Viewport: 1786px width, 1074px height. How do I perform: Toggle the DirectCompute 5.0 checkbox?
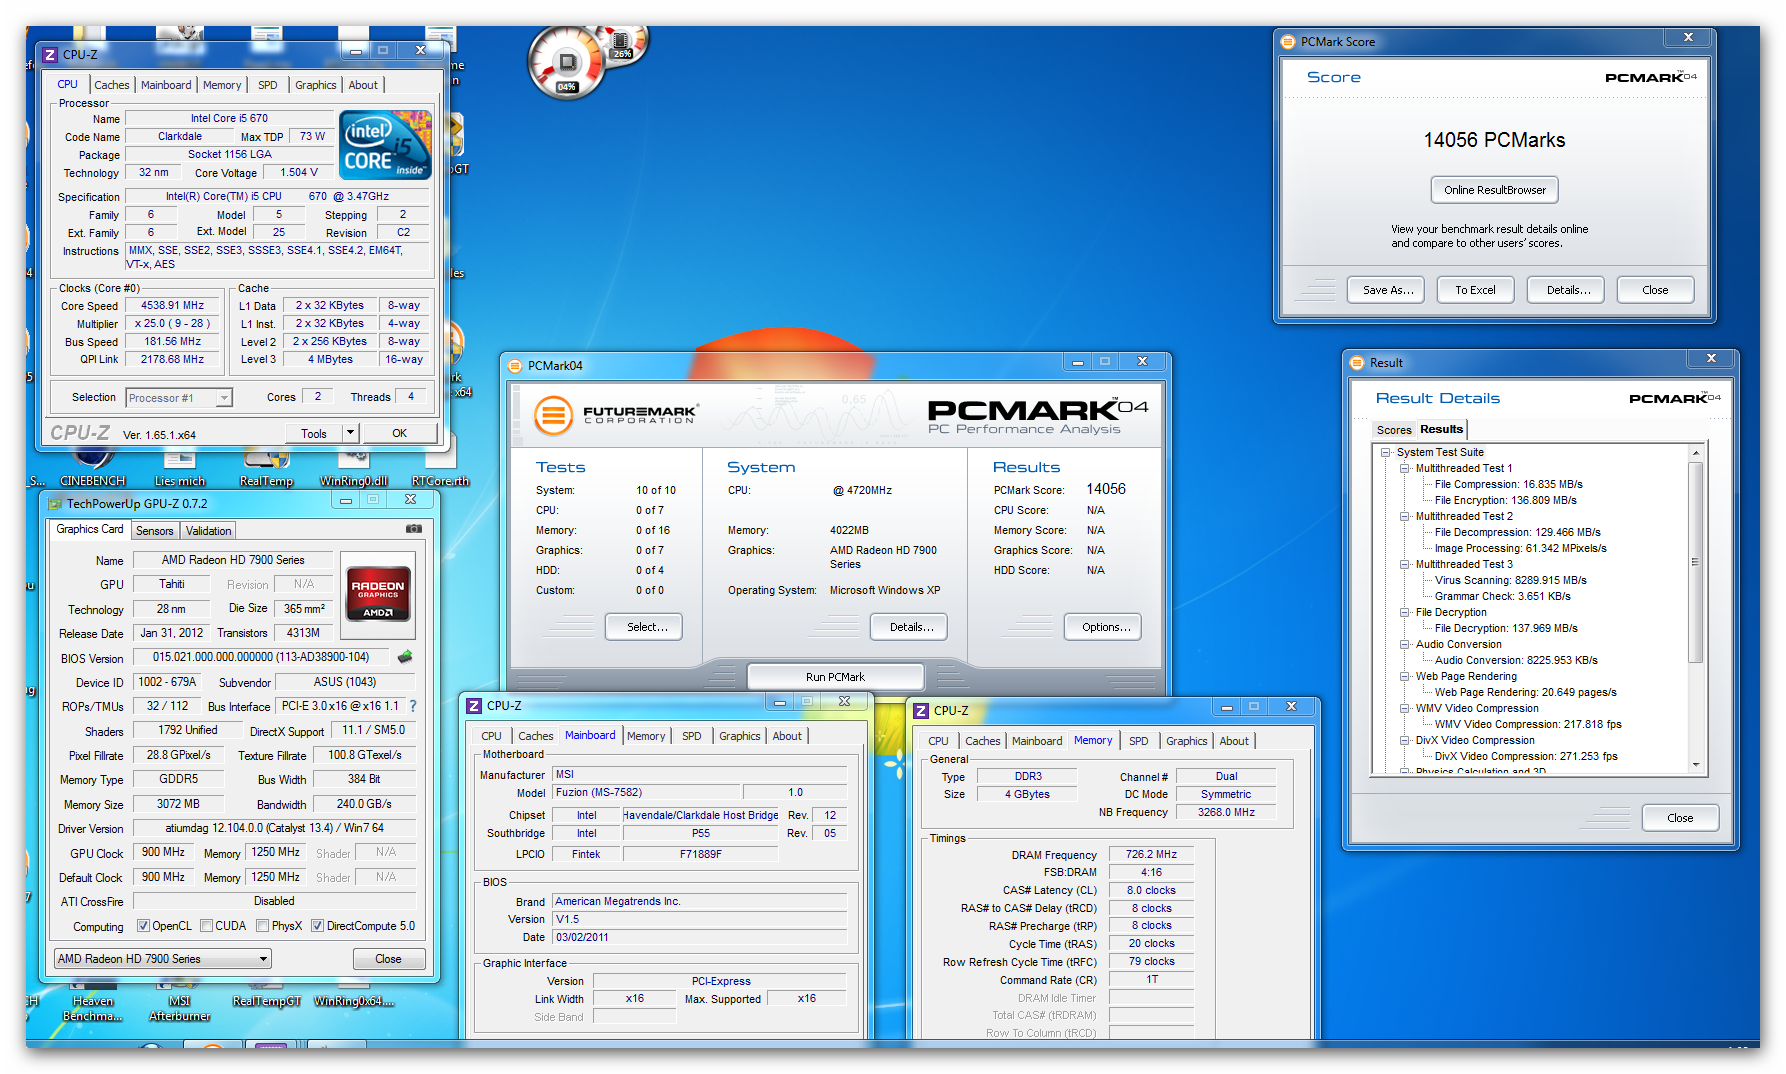point(317,926)
